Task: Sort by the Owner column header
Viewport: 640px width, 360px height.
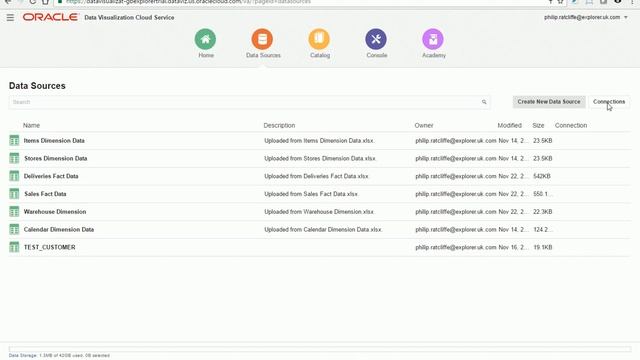Action: pyautogui.click(x=424, y=125)
